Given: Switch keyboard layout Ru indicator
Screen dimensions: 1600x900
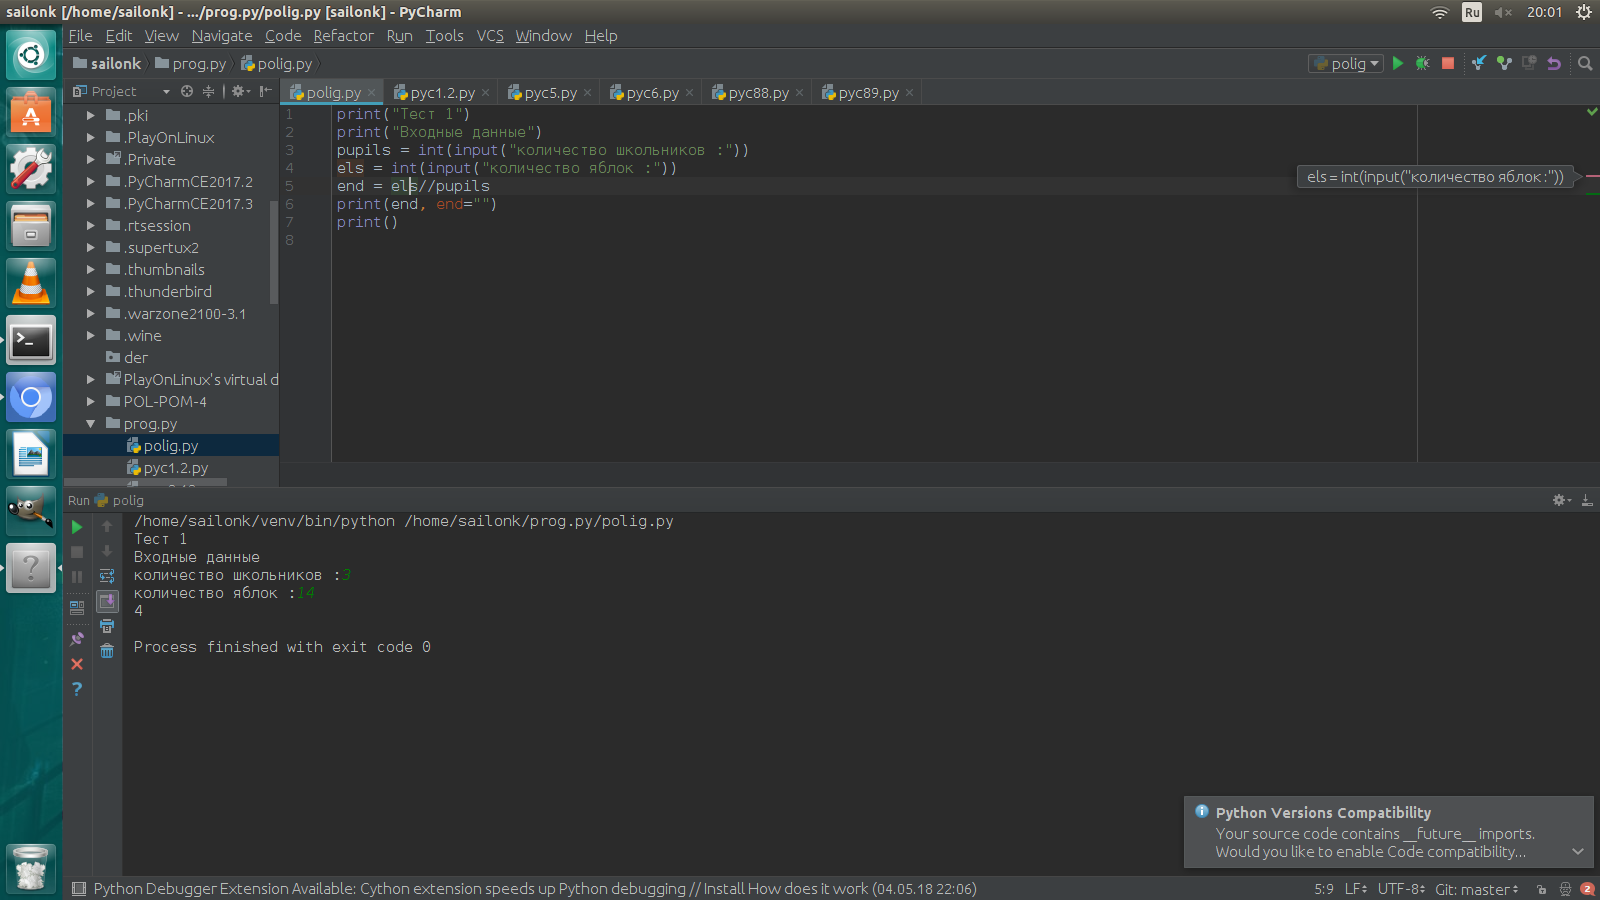Looking at the screenshot, I should tap(1472, 12).
